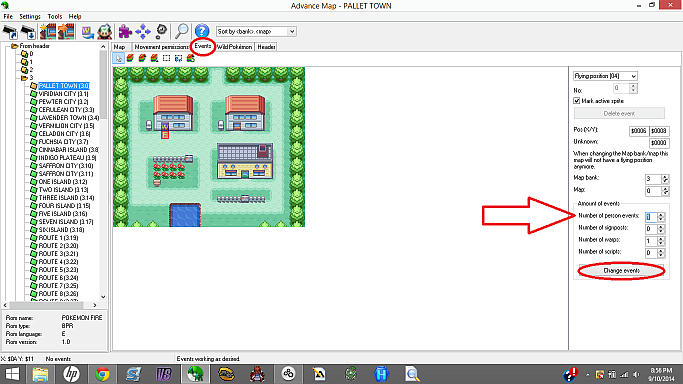Open the world map editor icon
The image size is (683, 384).
tap(88, 31)
